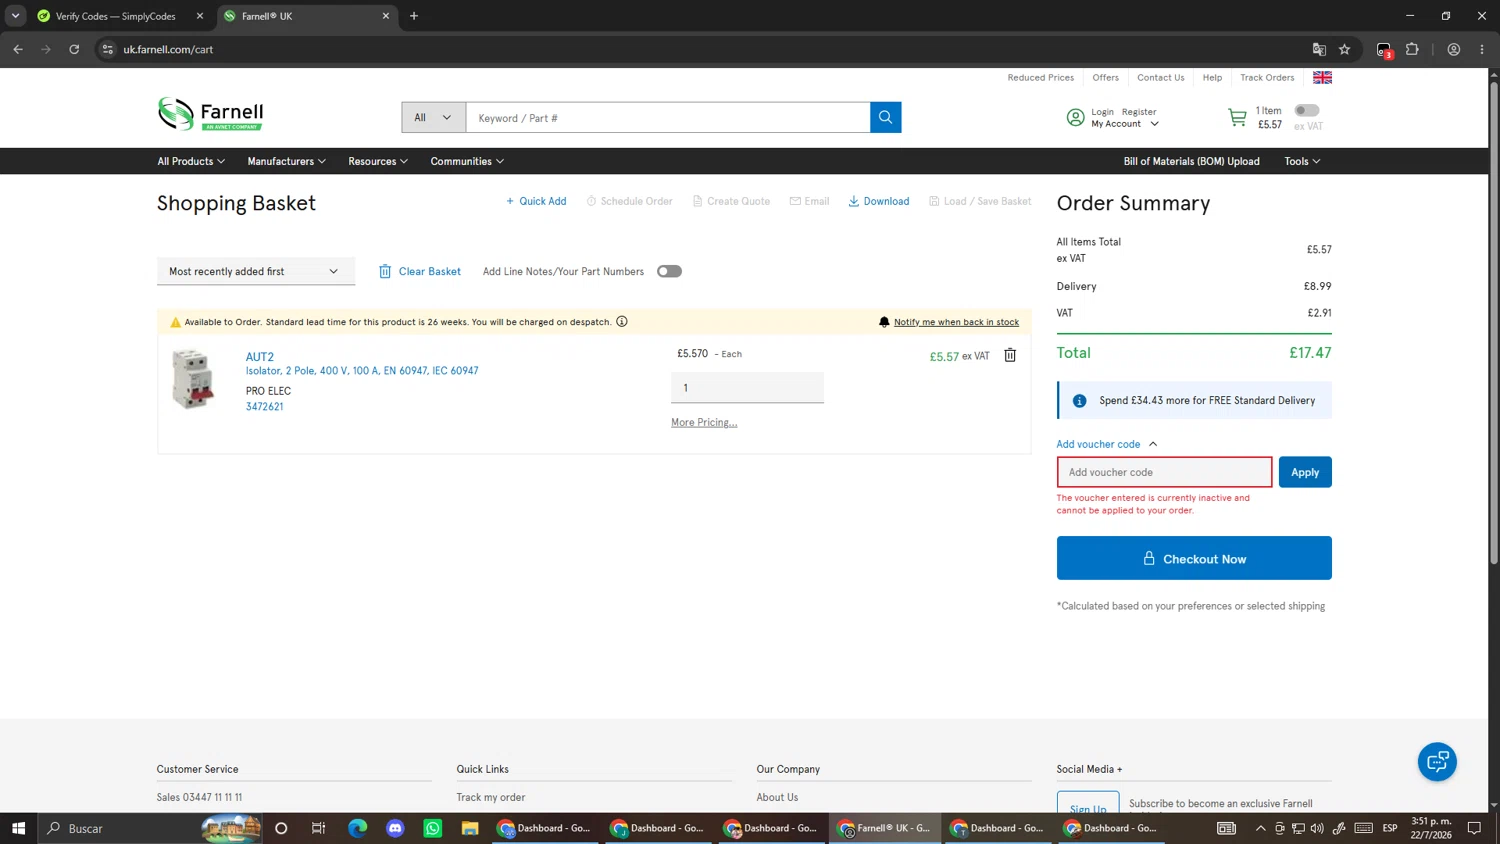This screenshot has height=844, width=1500.
Task: Focus the Keyword / Part # search box
Action: coord(668,117)
